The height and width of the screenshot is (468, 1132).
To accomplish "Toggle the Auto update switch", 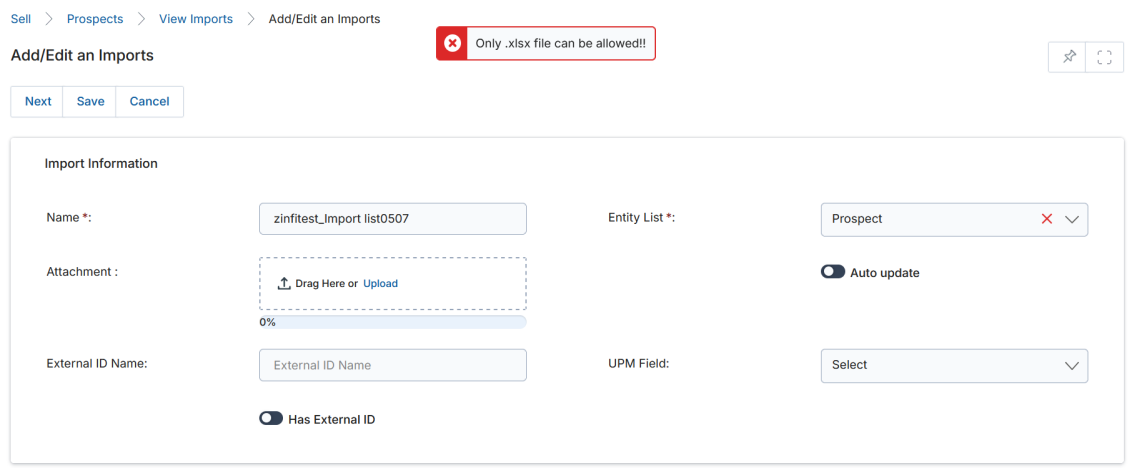I will 833,272.
